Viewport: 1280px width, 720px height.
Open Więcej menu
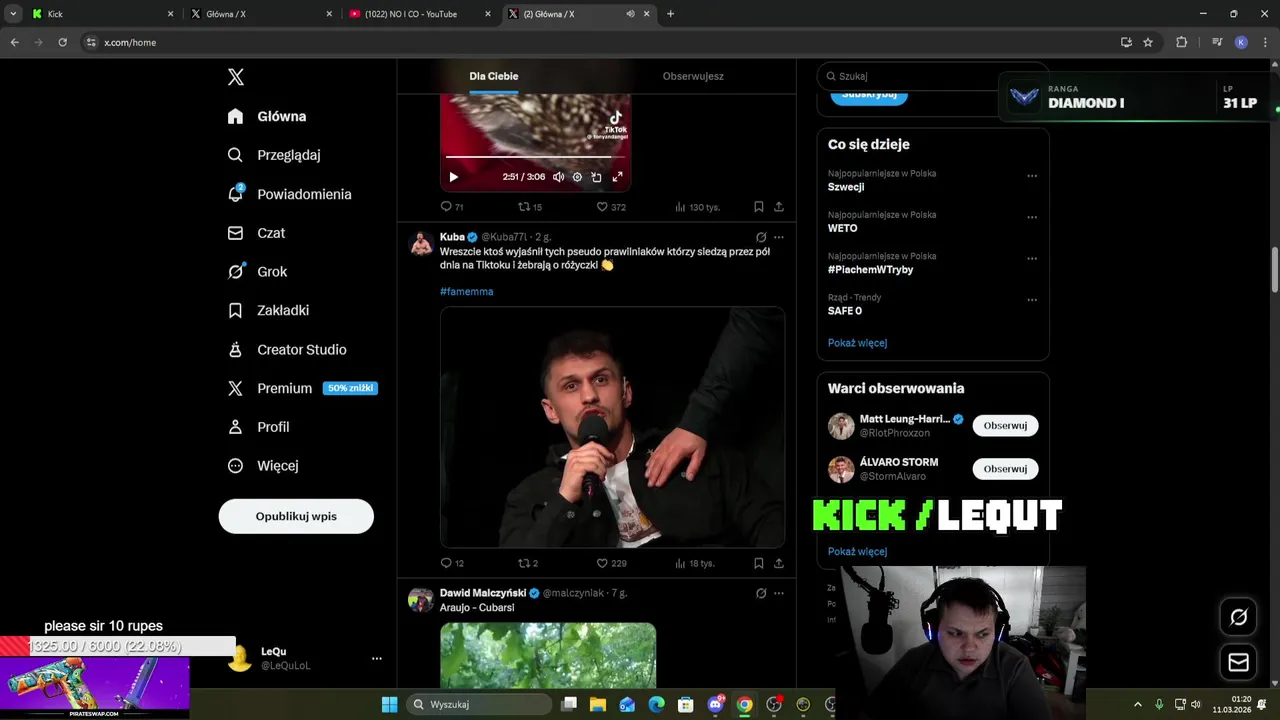[x=262, y=466]
